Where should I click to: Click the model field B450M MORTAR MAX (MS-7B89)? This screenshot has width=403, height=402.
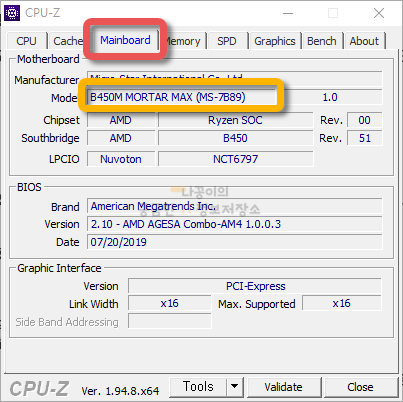tap(182, 97)
